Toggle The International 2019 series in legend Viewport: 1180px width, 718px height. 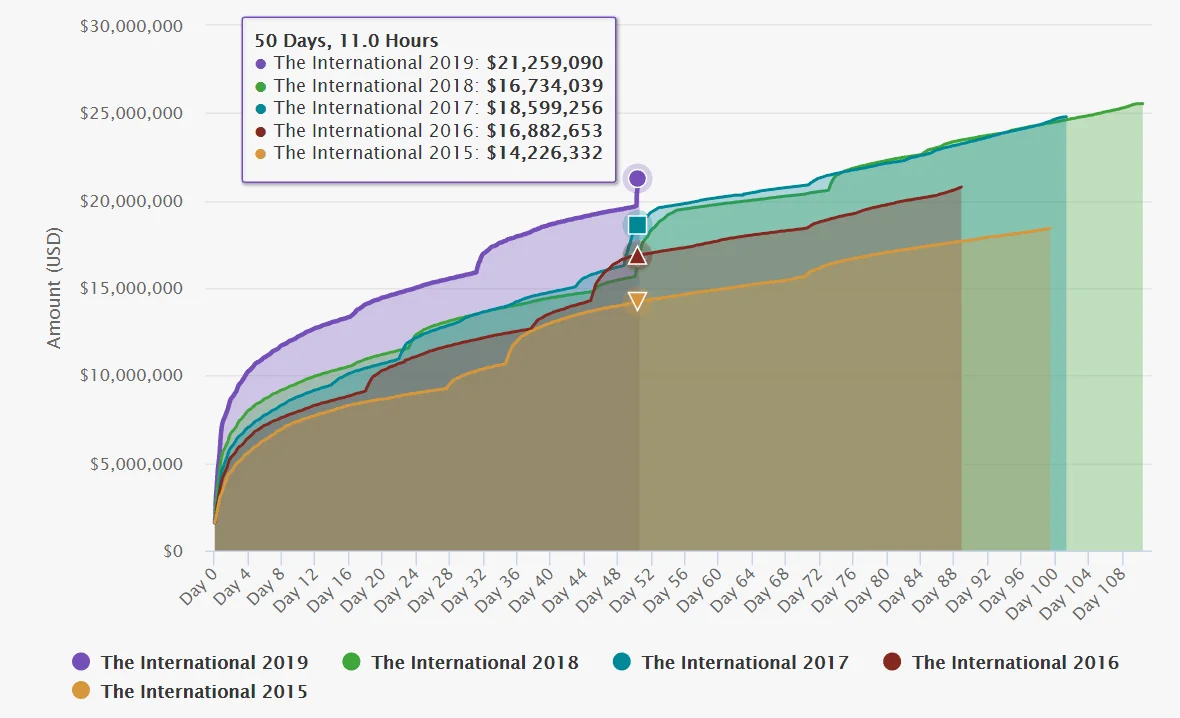pos(190,662)
